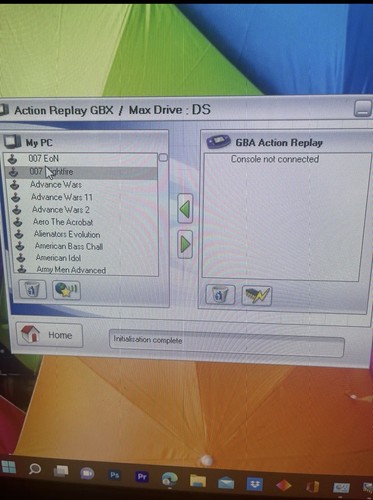Viewport: 373px width, 500px height.
Task: Open the Chat app from the taskbar
Action: pos(87,473)
